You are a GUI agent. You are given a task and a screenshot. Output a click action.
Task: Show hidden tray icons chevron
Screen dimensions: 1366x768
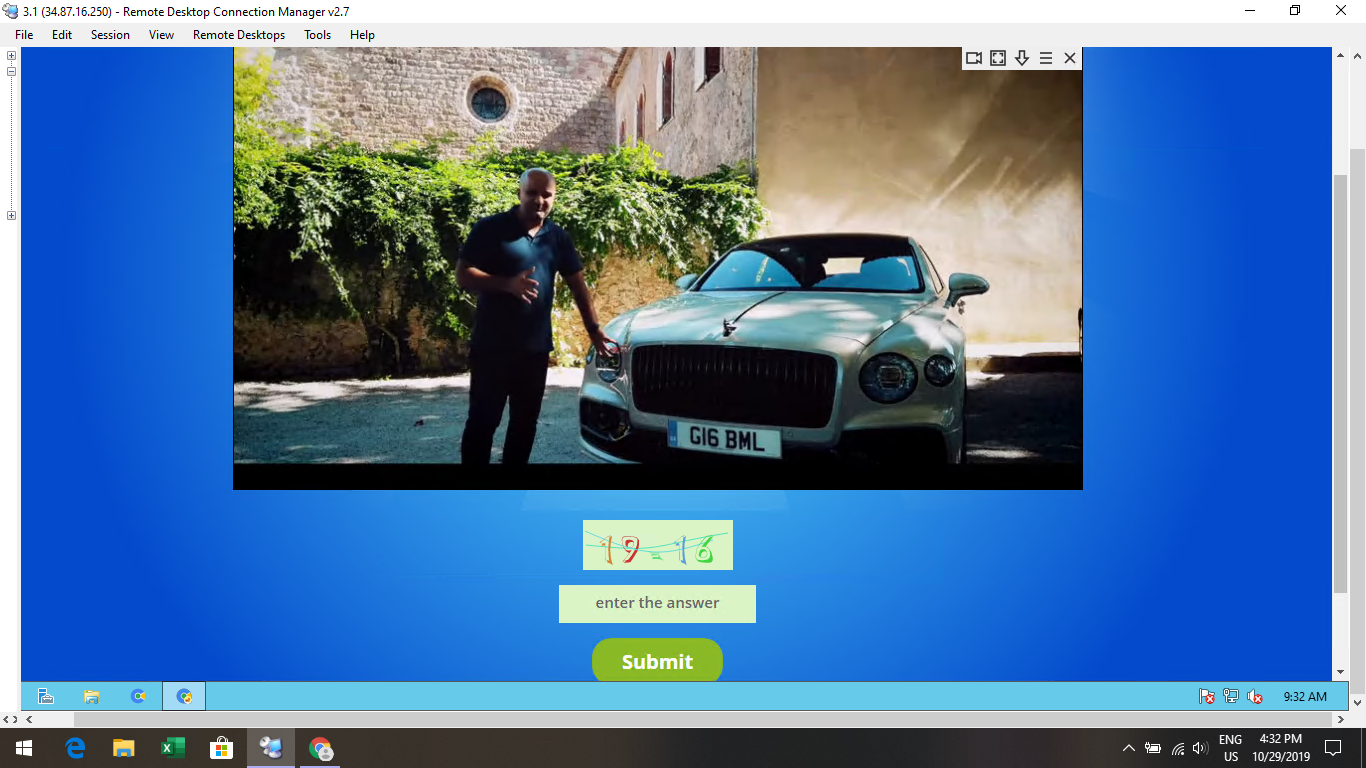click(x=1129, y=748)
